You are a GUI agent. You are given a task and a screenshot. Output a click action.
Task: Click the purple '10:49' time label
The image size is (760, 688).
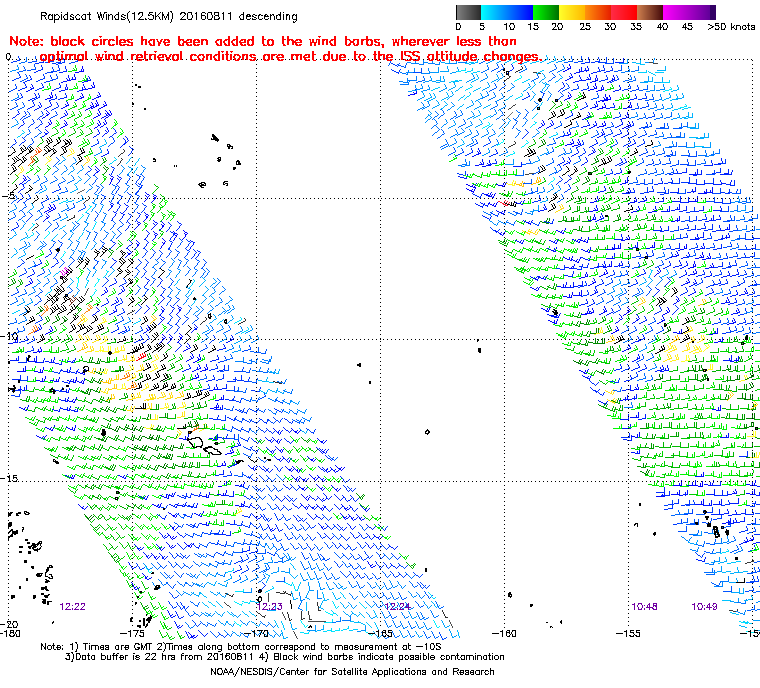coord(704,607)
